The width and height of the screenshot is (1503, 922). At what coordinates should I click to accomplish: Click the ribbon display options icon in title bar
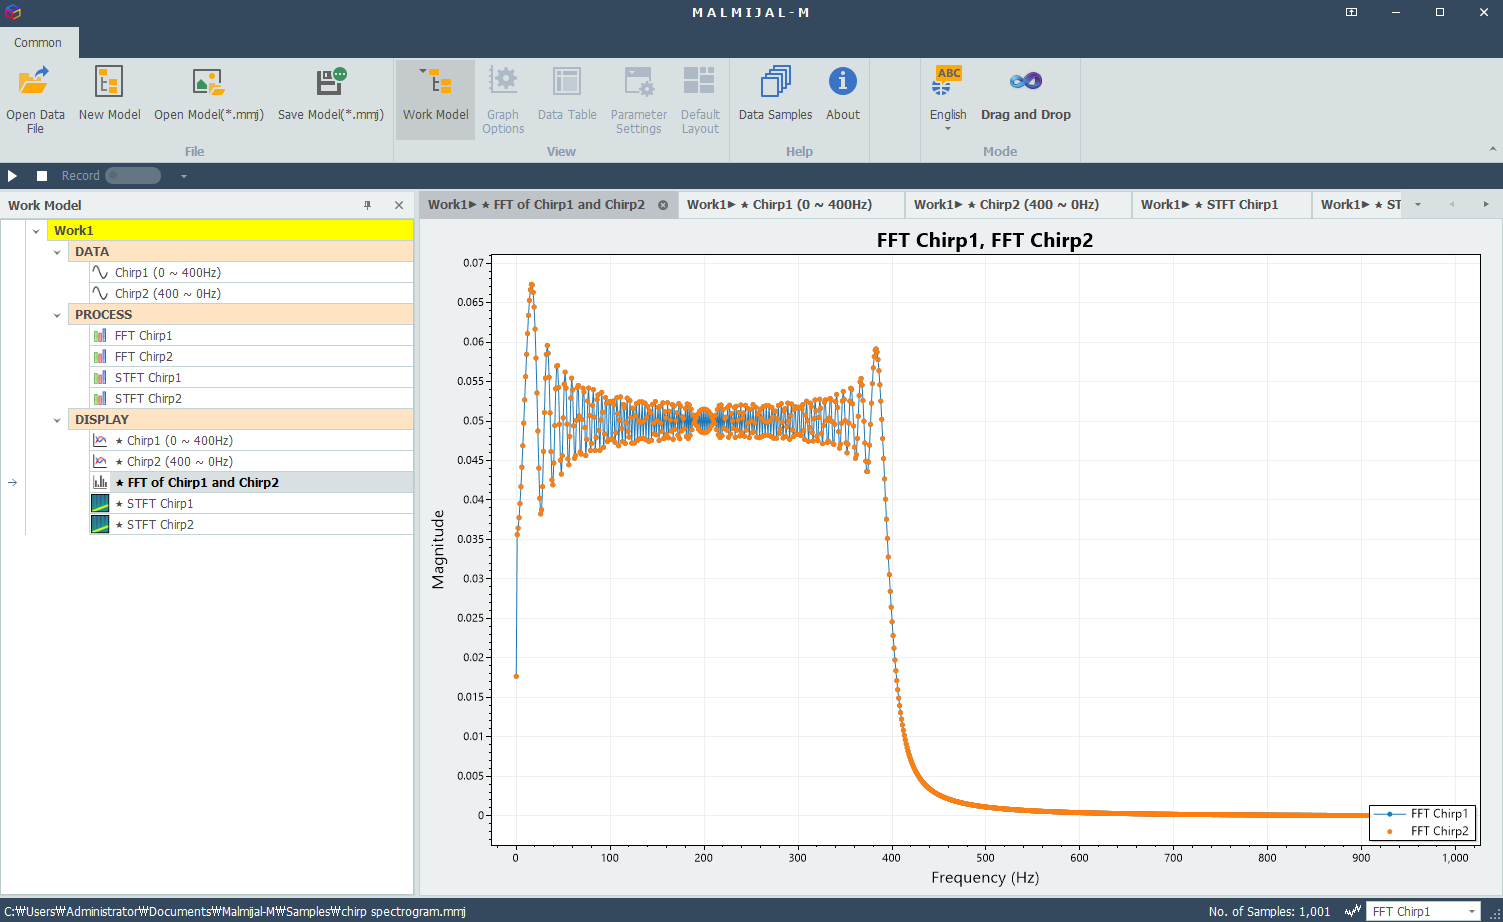pos(1351,13)
